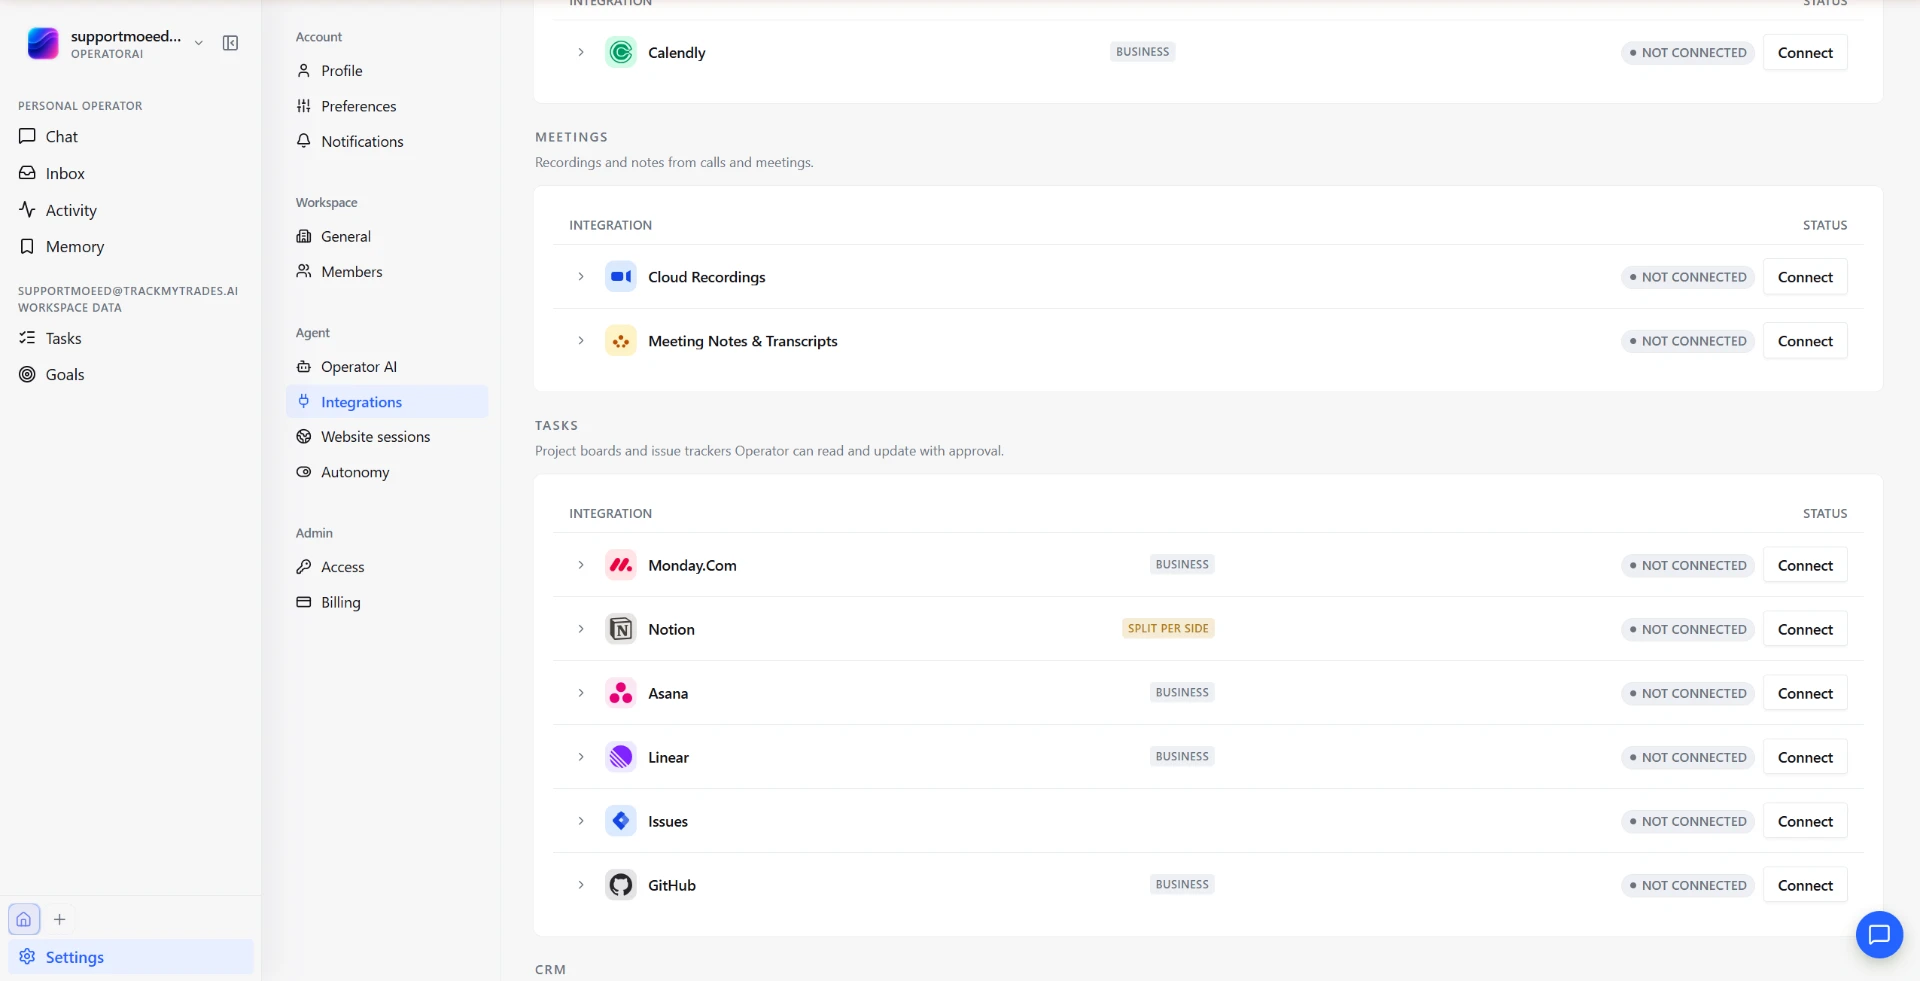Expand the Linear integration row
The width and height of the screenshot is (1920, 981).
coord(581,757)
